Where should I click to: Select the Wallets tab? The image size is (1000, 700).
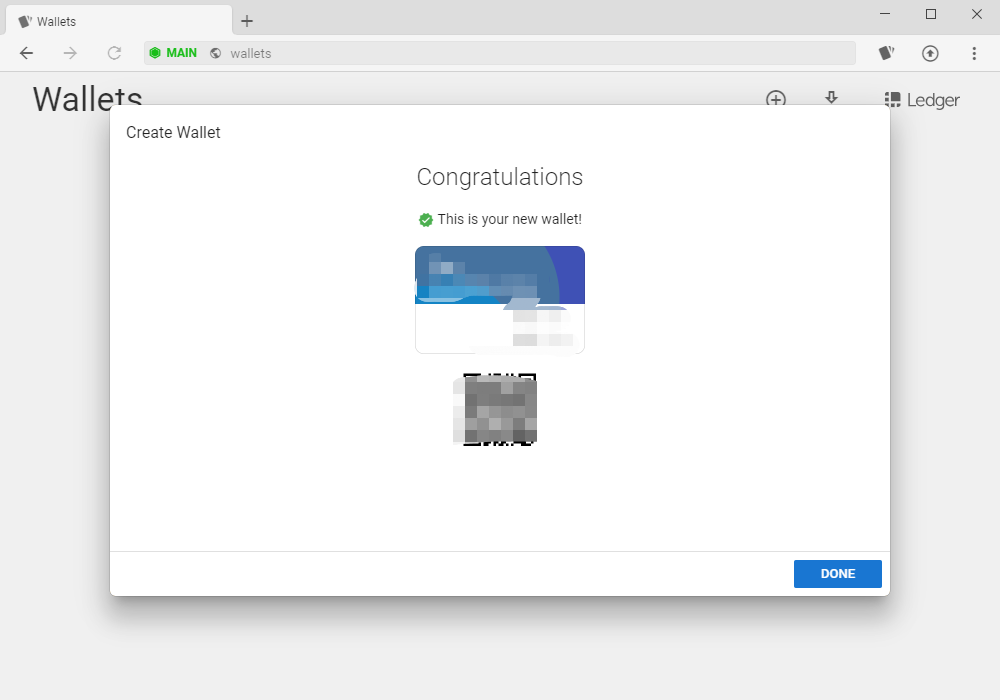(x=119, y=21)
